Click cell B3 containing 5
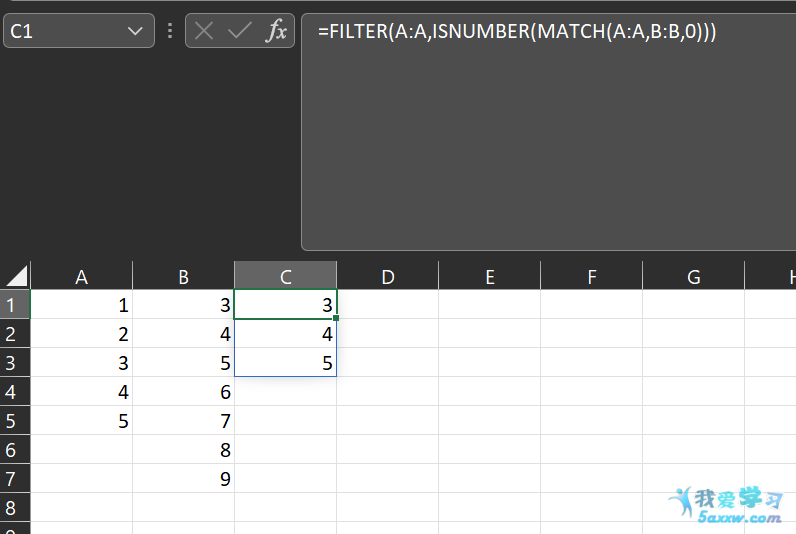Viewport: 796px width, 534px height. point(183,362)
